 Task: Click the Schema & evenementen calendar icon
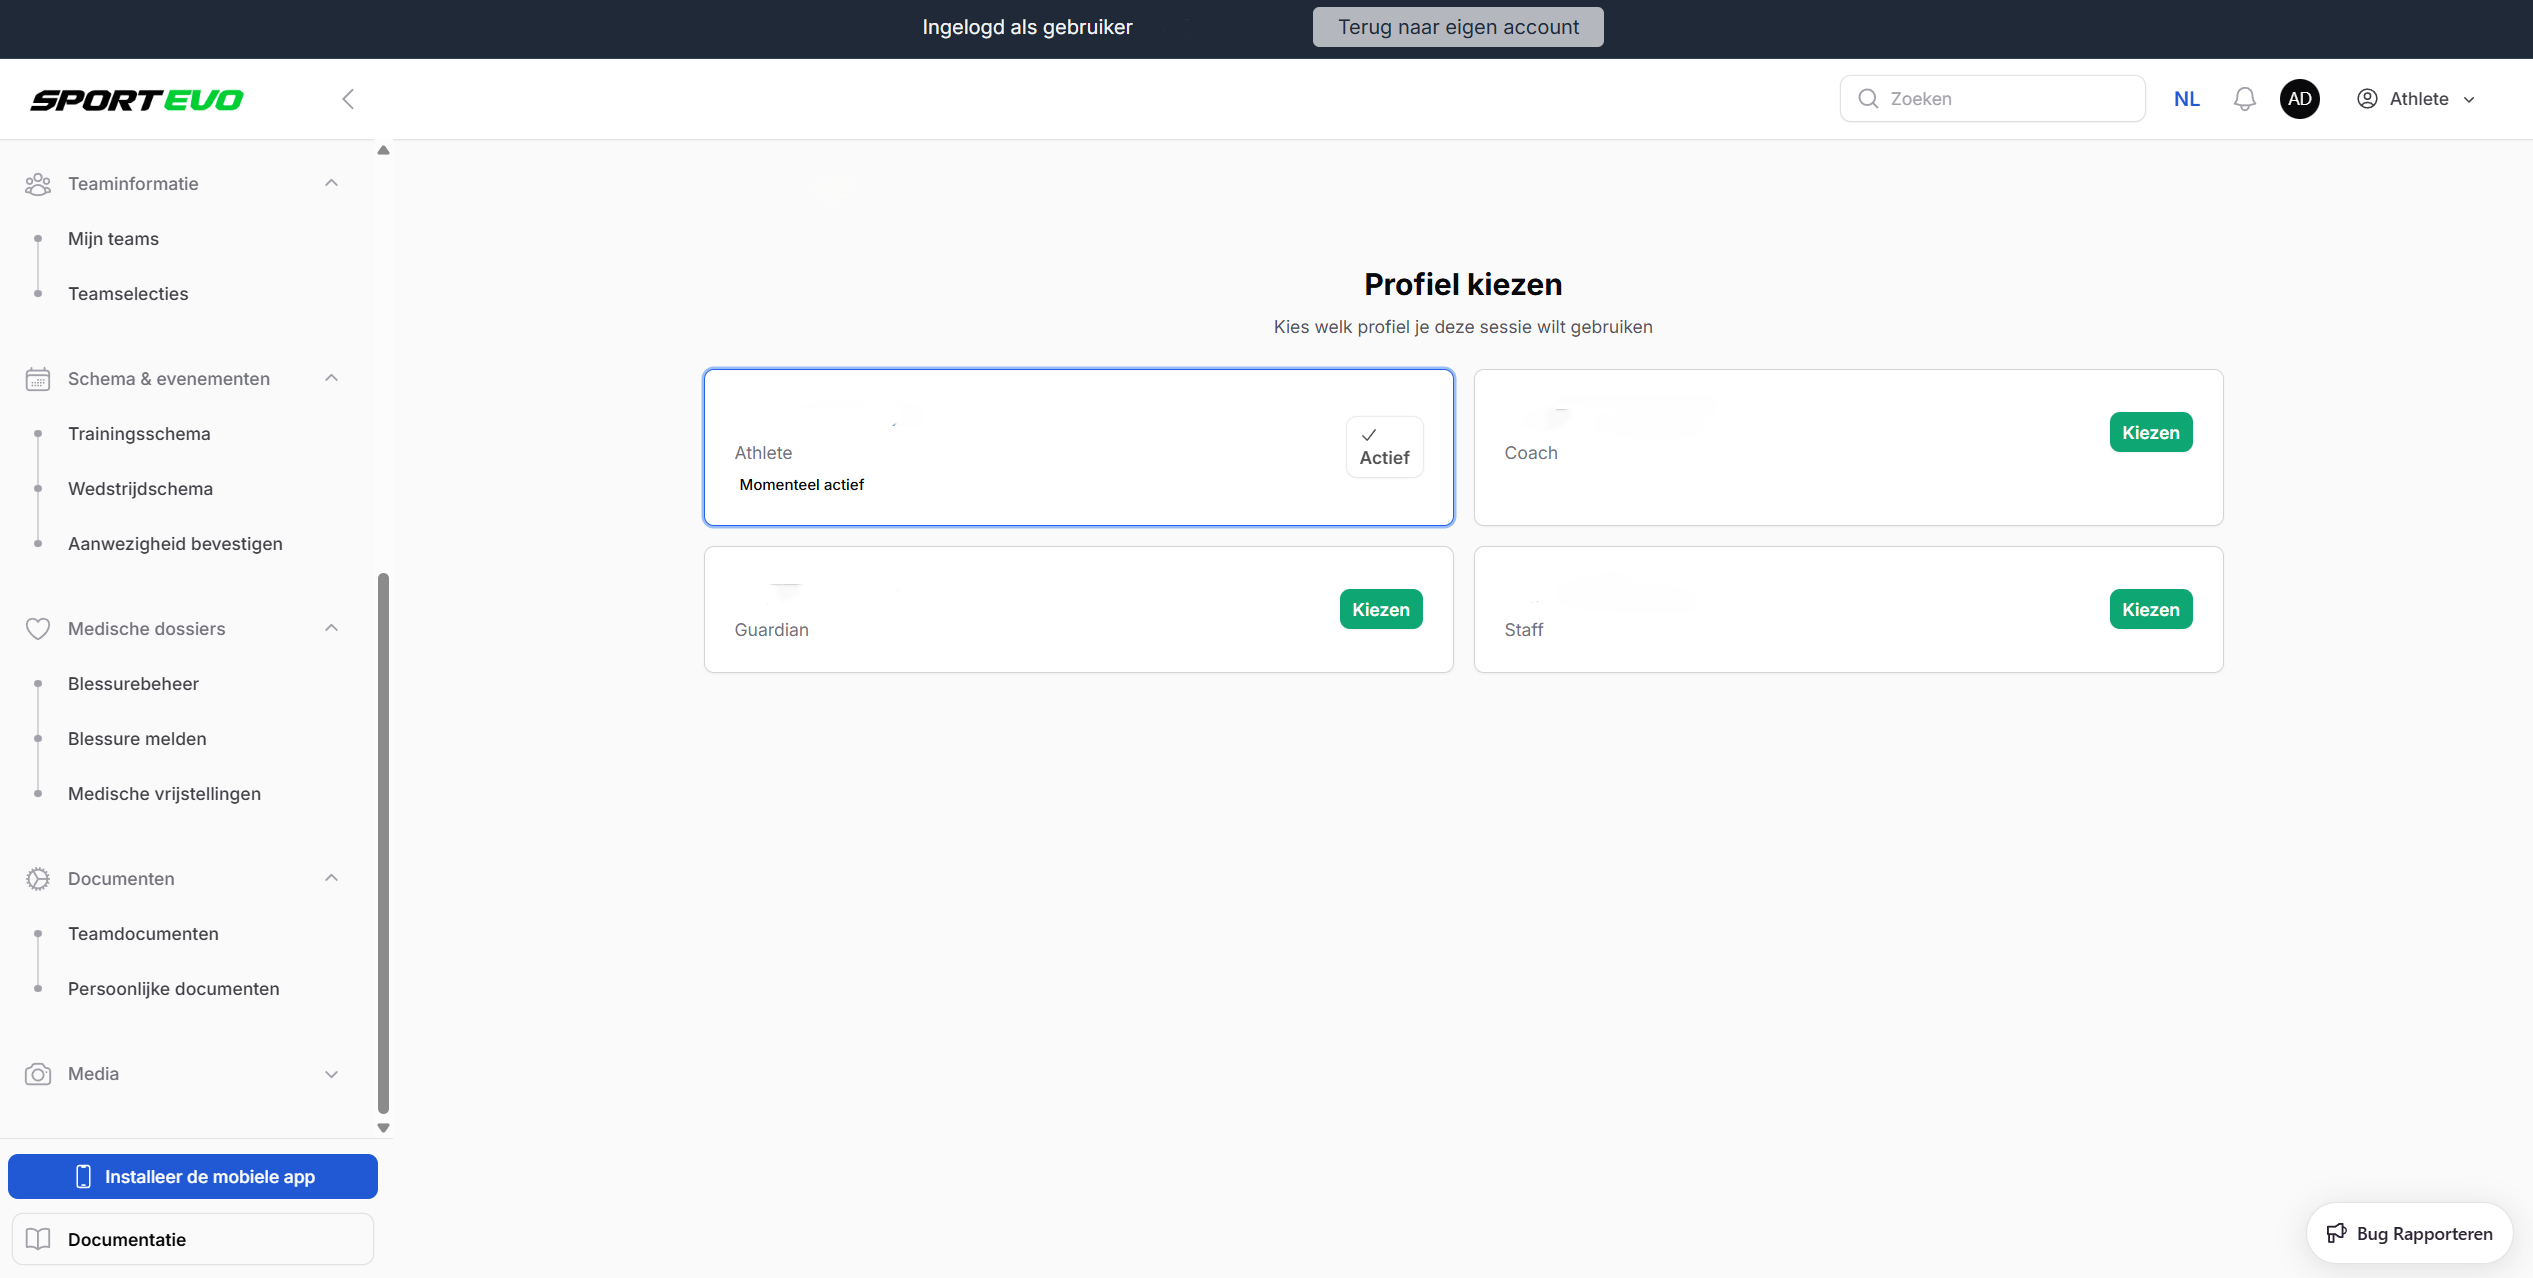pyautogui.click(x=38, y=379)
